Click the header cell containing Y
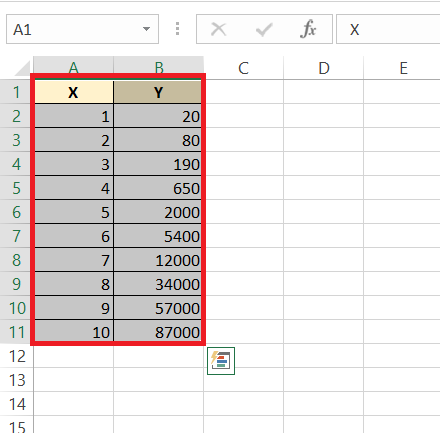Screen dimensions: 440x433 point(158,92)
